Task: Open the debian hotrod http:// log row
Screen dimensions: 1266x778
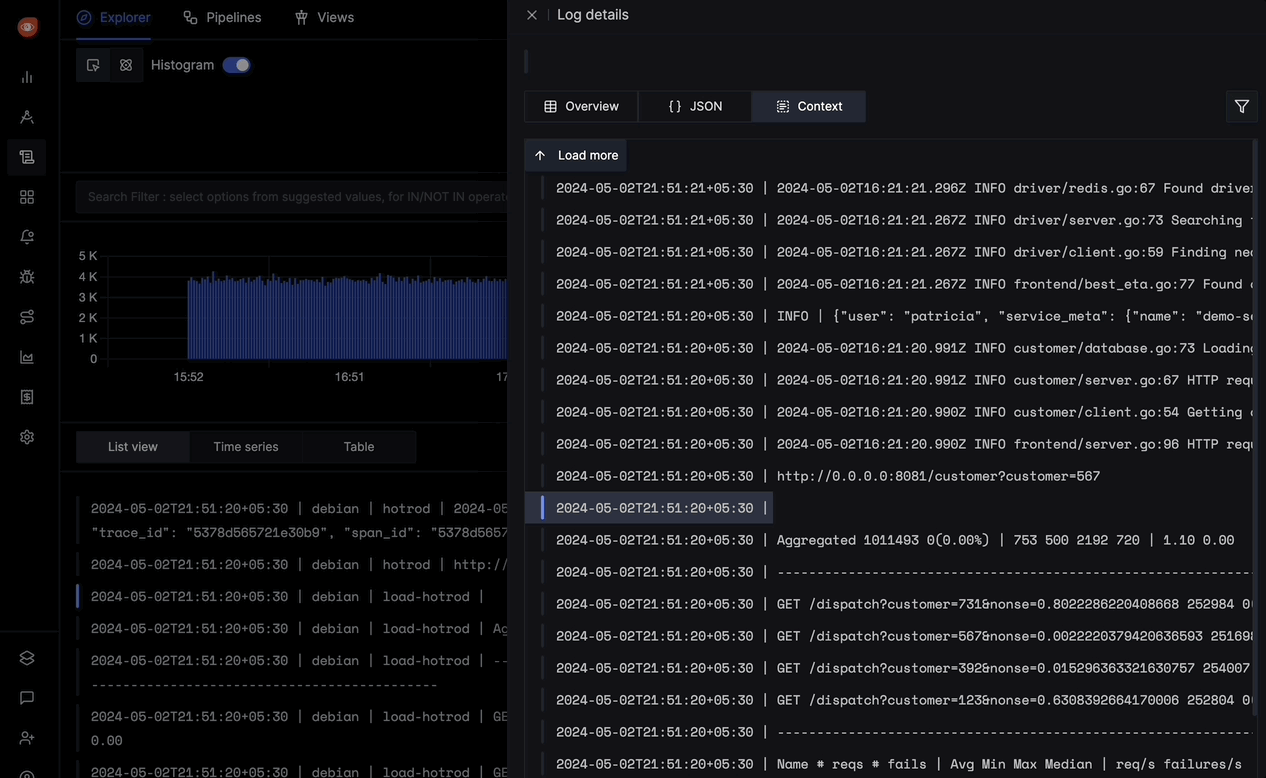Action: 292,565
